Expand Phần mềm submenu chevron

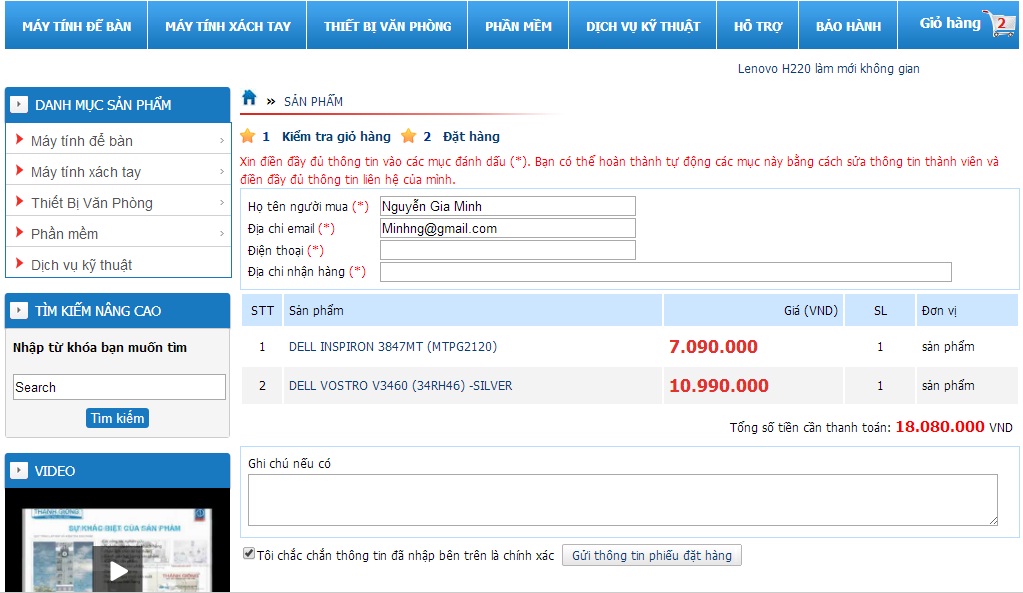click(222, 234)
